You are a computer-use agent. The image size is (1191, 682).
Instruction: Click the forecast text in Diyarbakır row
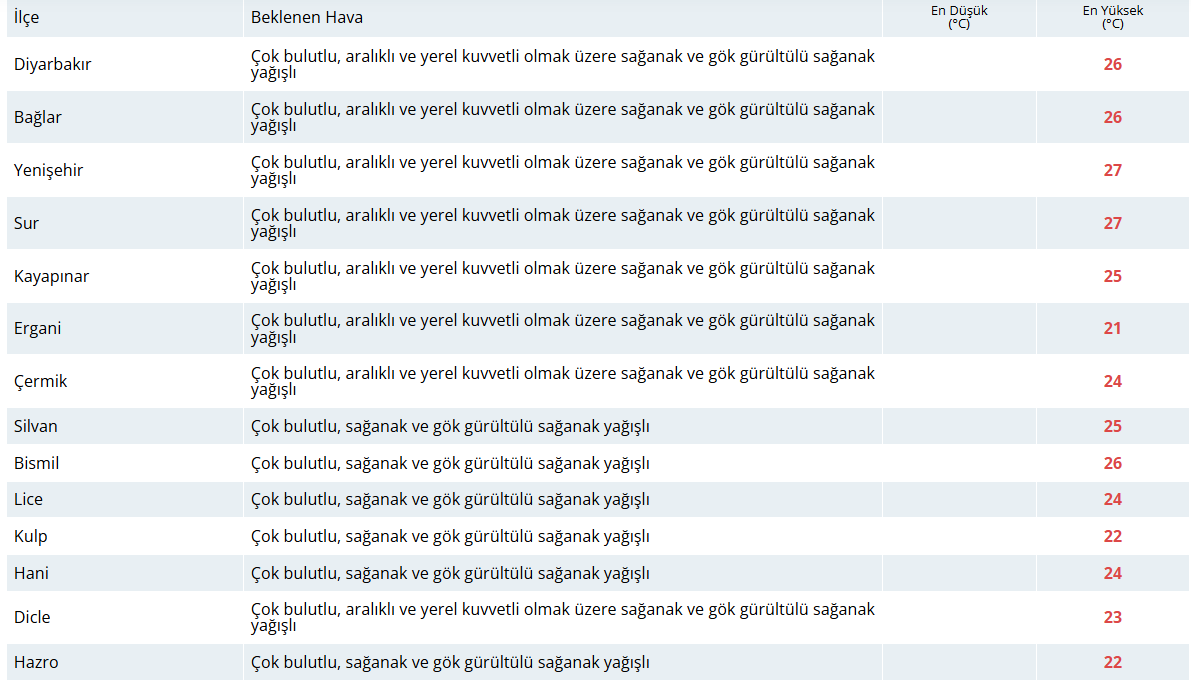[x=563, y=65]
